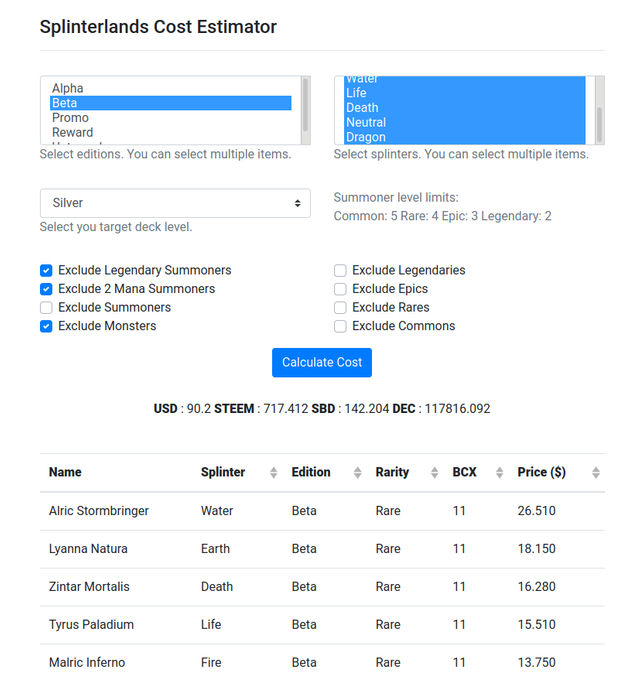640x686 pixels.
Task: Check the Exclude Epics option
Action: point(340,289)
